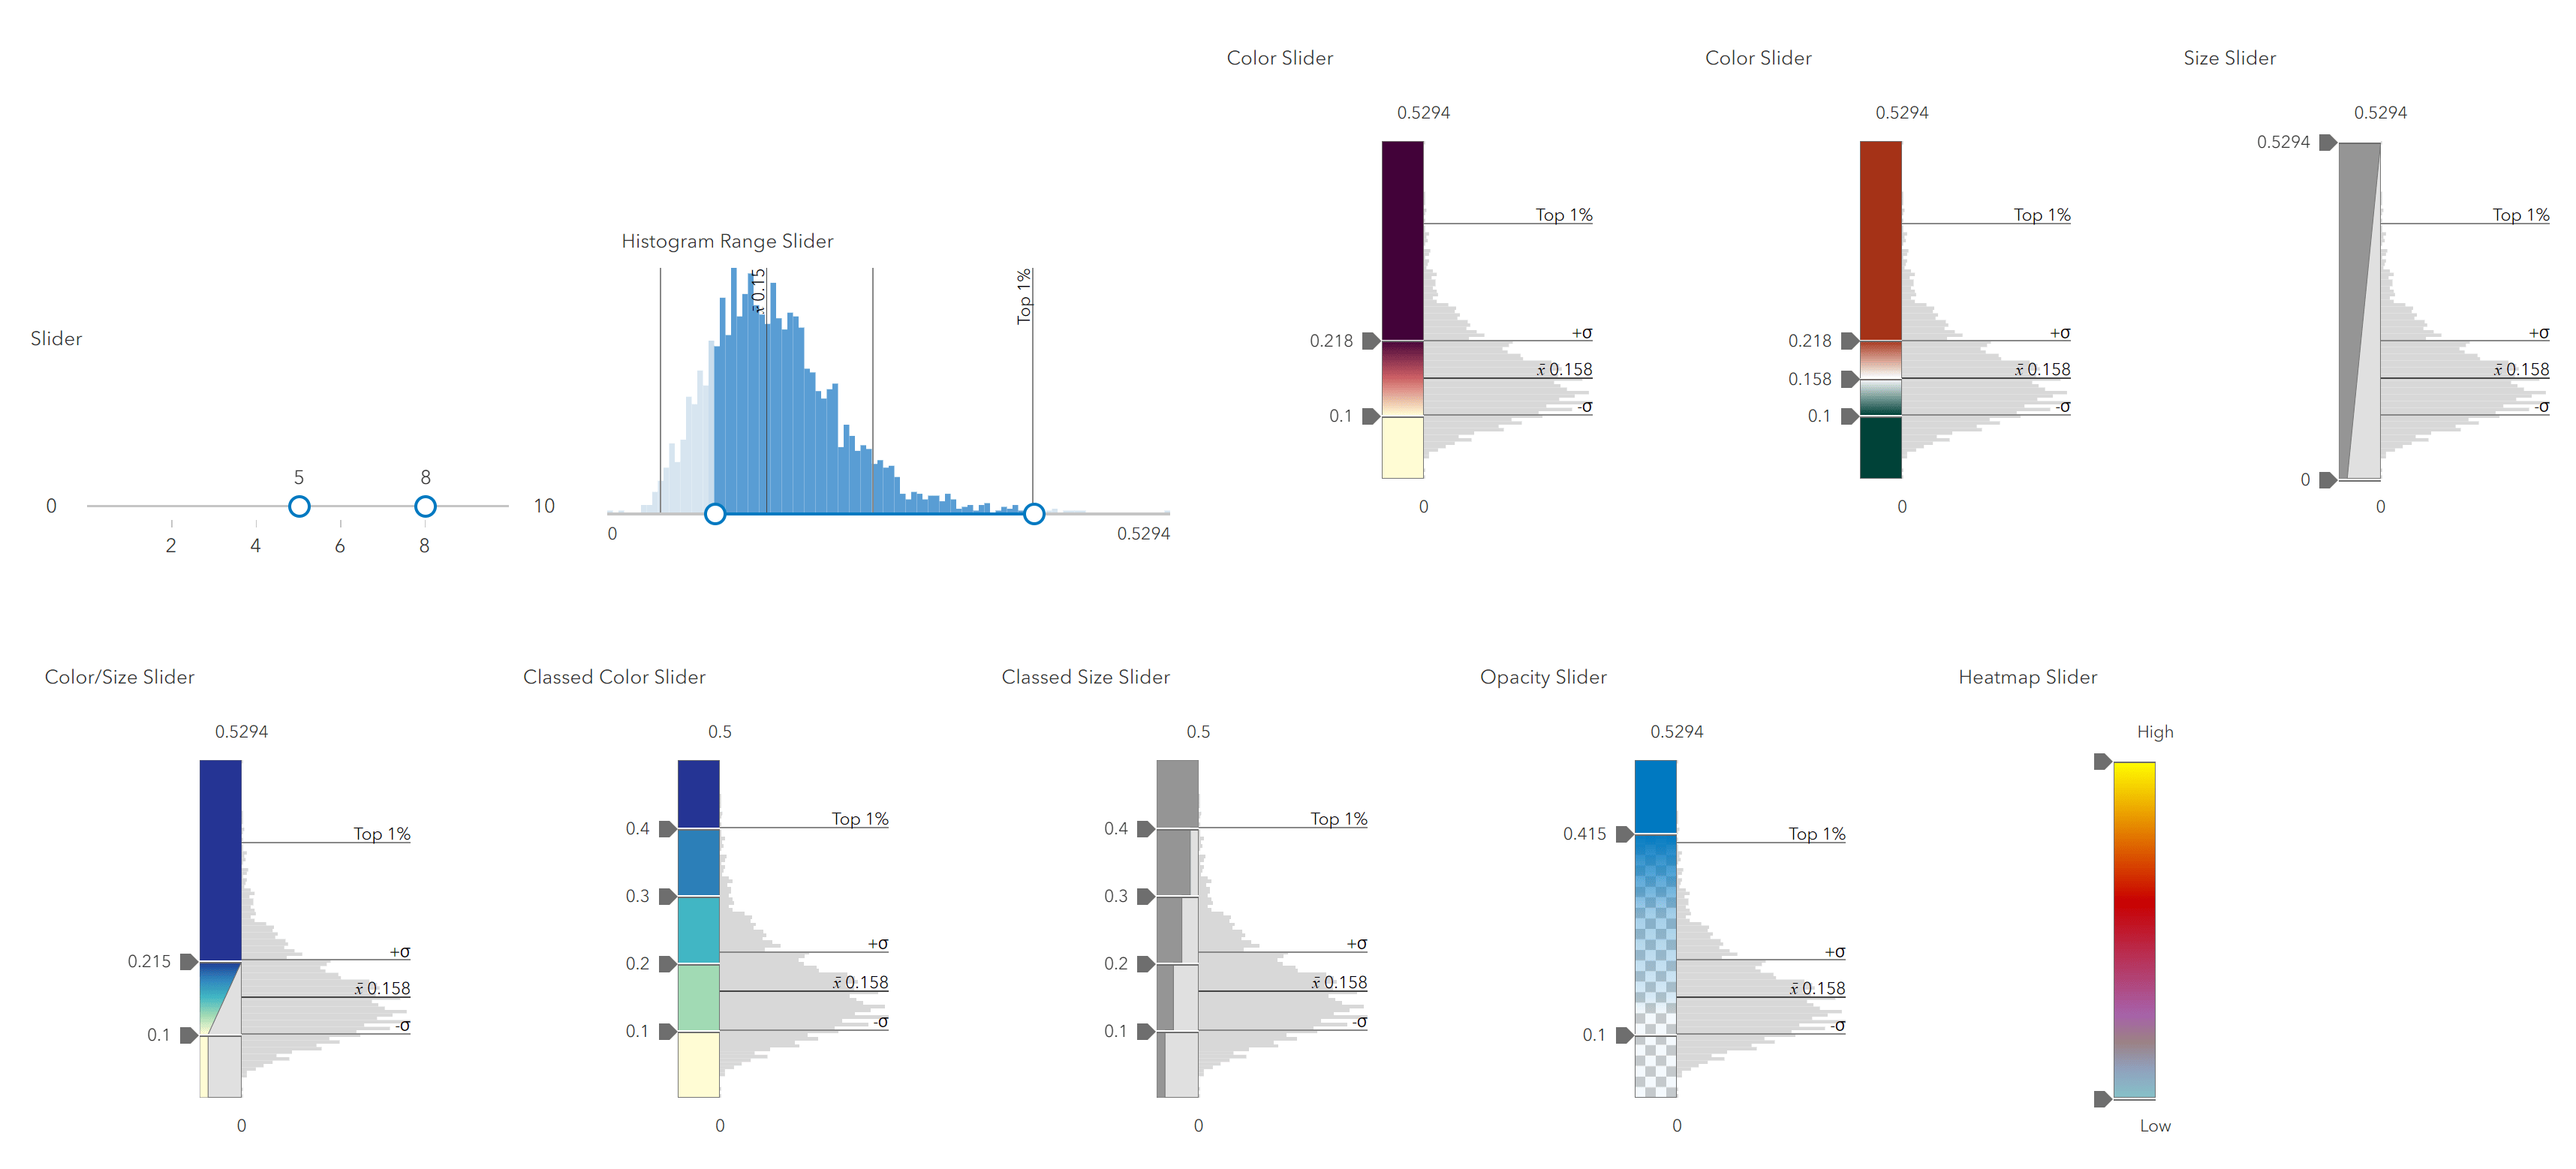Image resolution: width=2576 pixels, height=1169 pixels.
Task: Select the right handle at value 8 on the Slider
Action: tap(426, 507)
